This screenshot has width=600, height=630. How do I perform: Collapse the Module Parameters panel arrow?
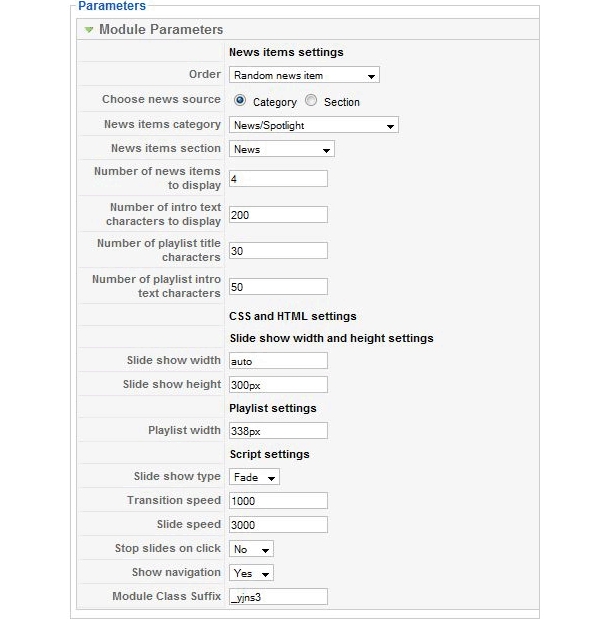coord(89,30)
